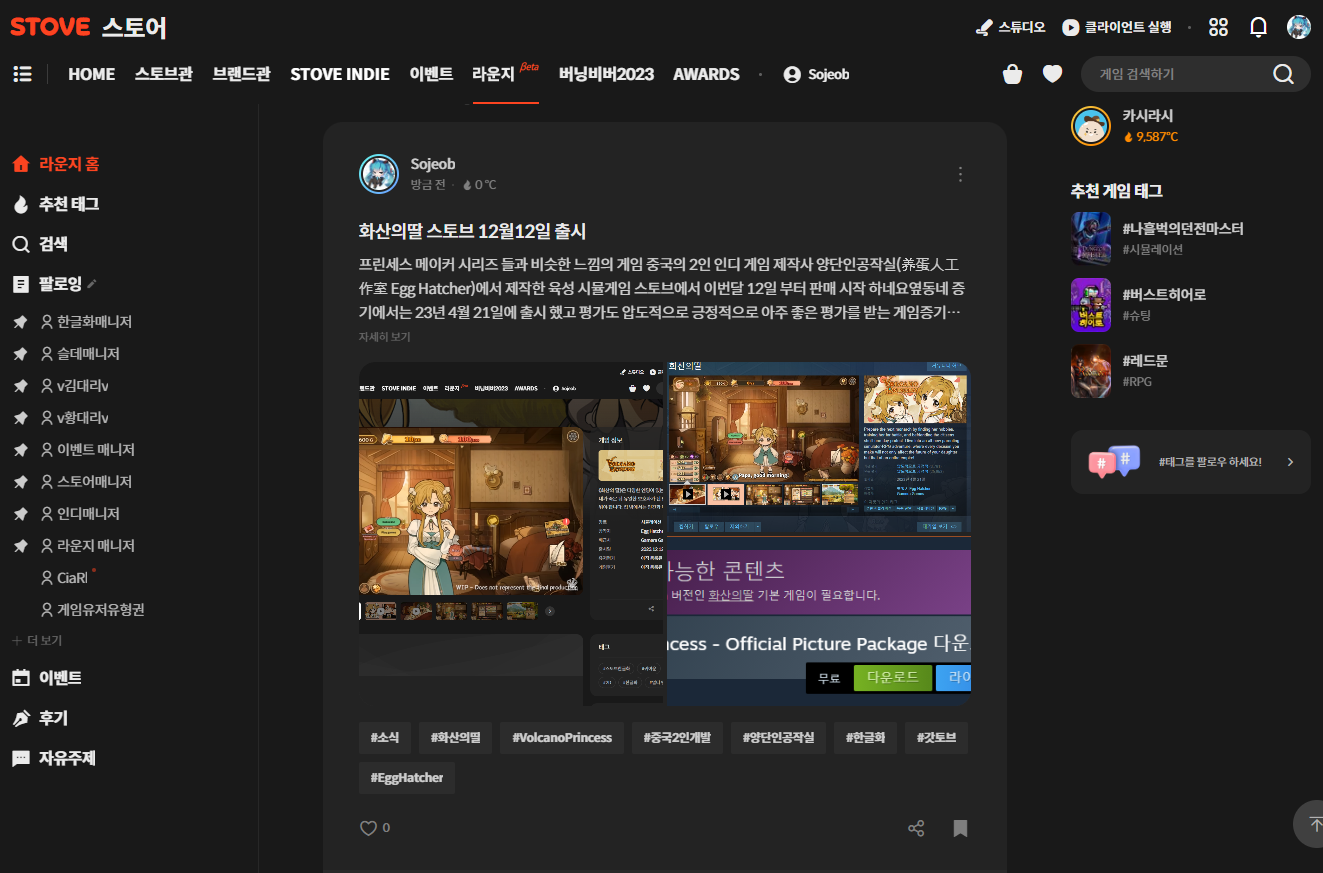Toggle the pin for v황대리v

20,418
